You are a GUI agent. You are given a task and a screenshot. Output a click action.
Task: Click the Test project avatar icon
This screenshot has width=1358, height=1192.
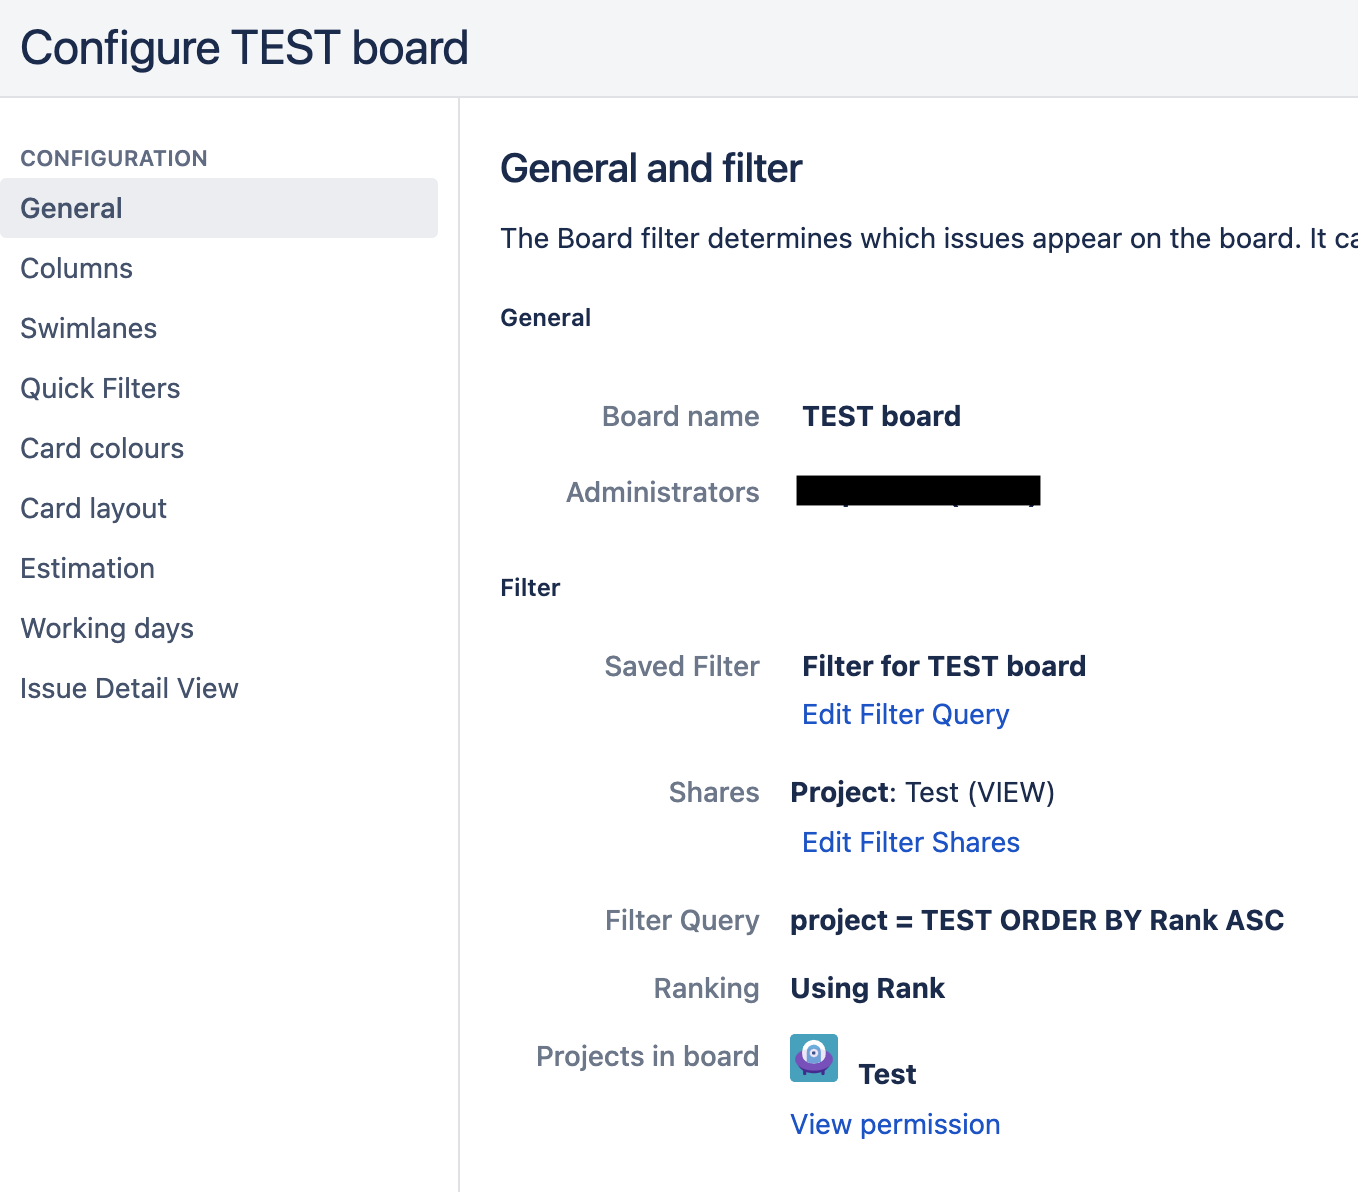click(x=813, y=1058)
